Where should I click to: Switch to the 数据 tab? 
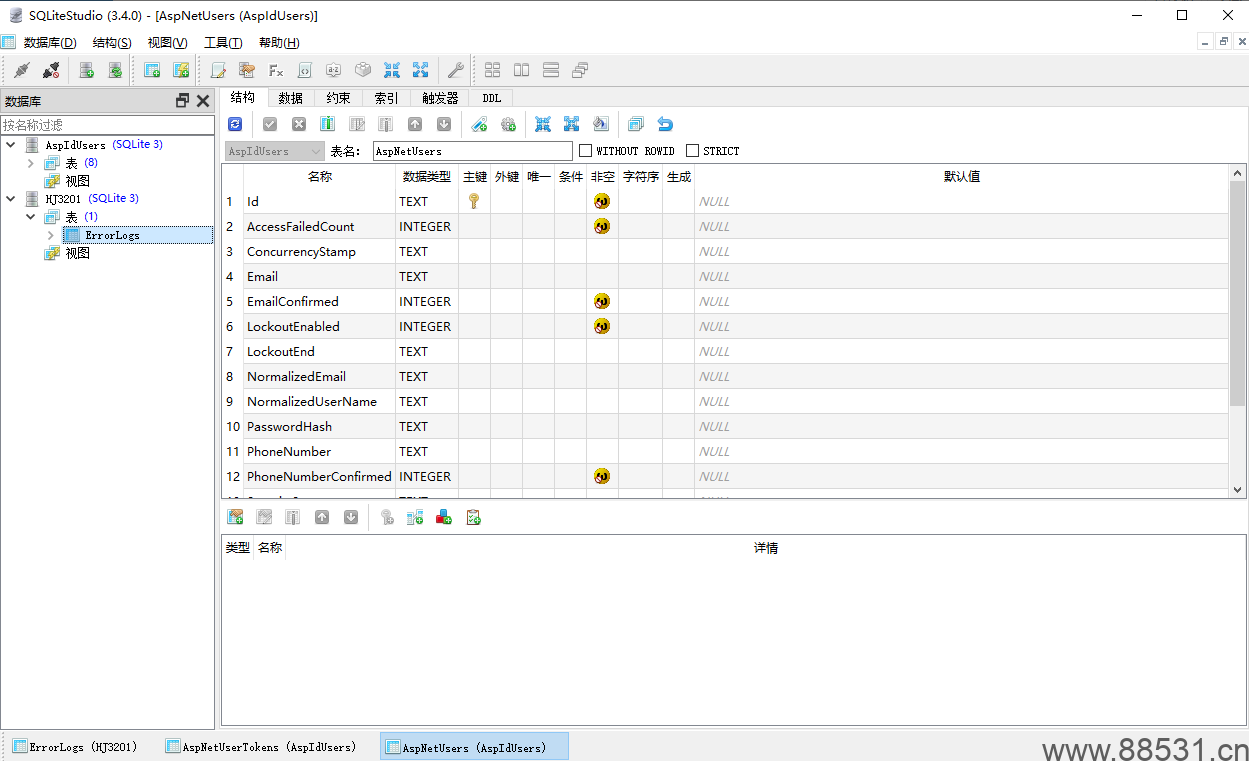pos(291,98)
